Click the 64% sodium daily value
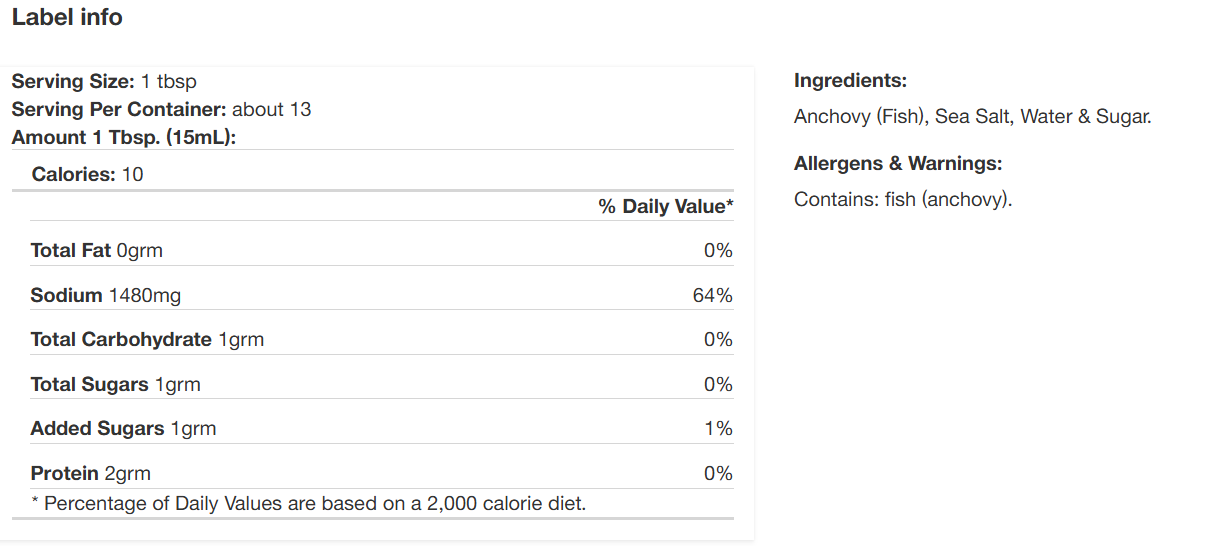Screen dimensions: 1213x546 click(712, 295)
